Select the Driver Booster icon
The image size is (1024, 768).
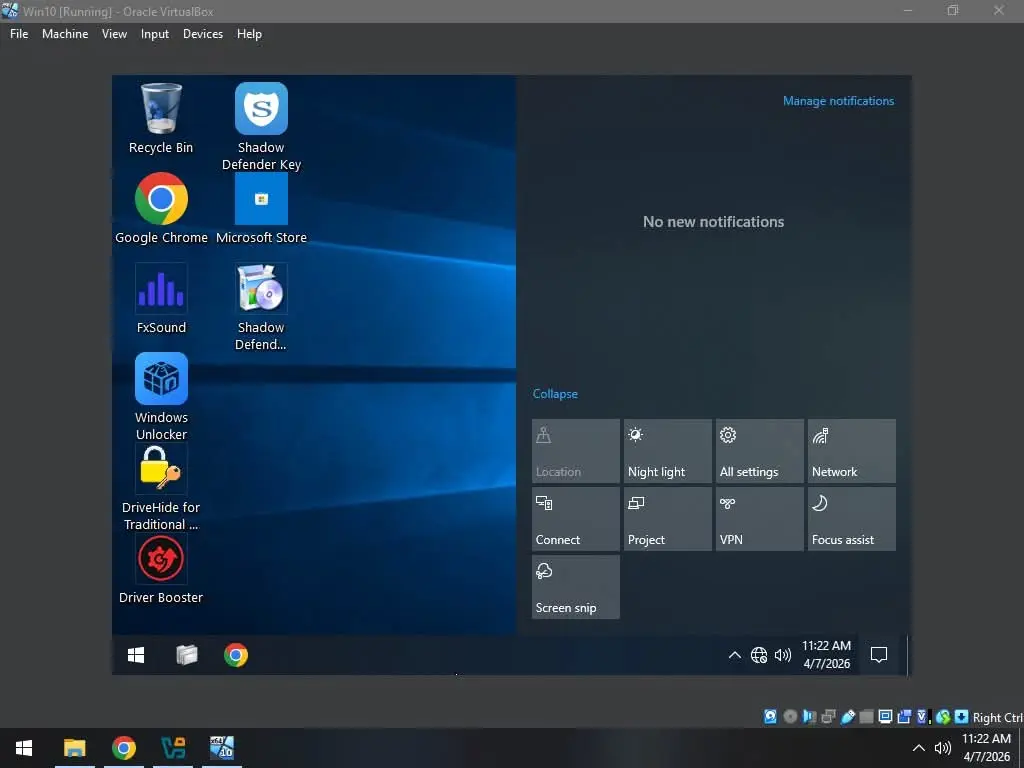161,569
